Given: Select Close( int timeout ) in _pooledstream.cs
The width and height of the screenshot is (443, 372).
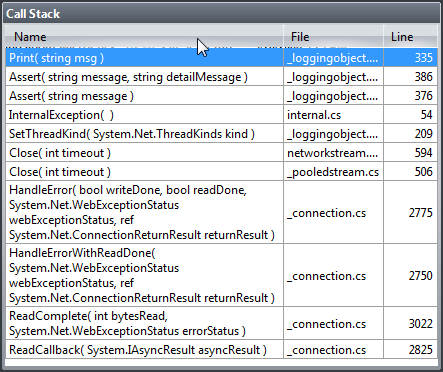Looking at the screenshot, I should pyautogui.click(x=221, y=172).
